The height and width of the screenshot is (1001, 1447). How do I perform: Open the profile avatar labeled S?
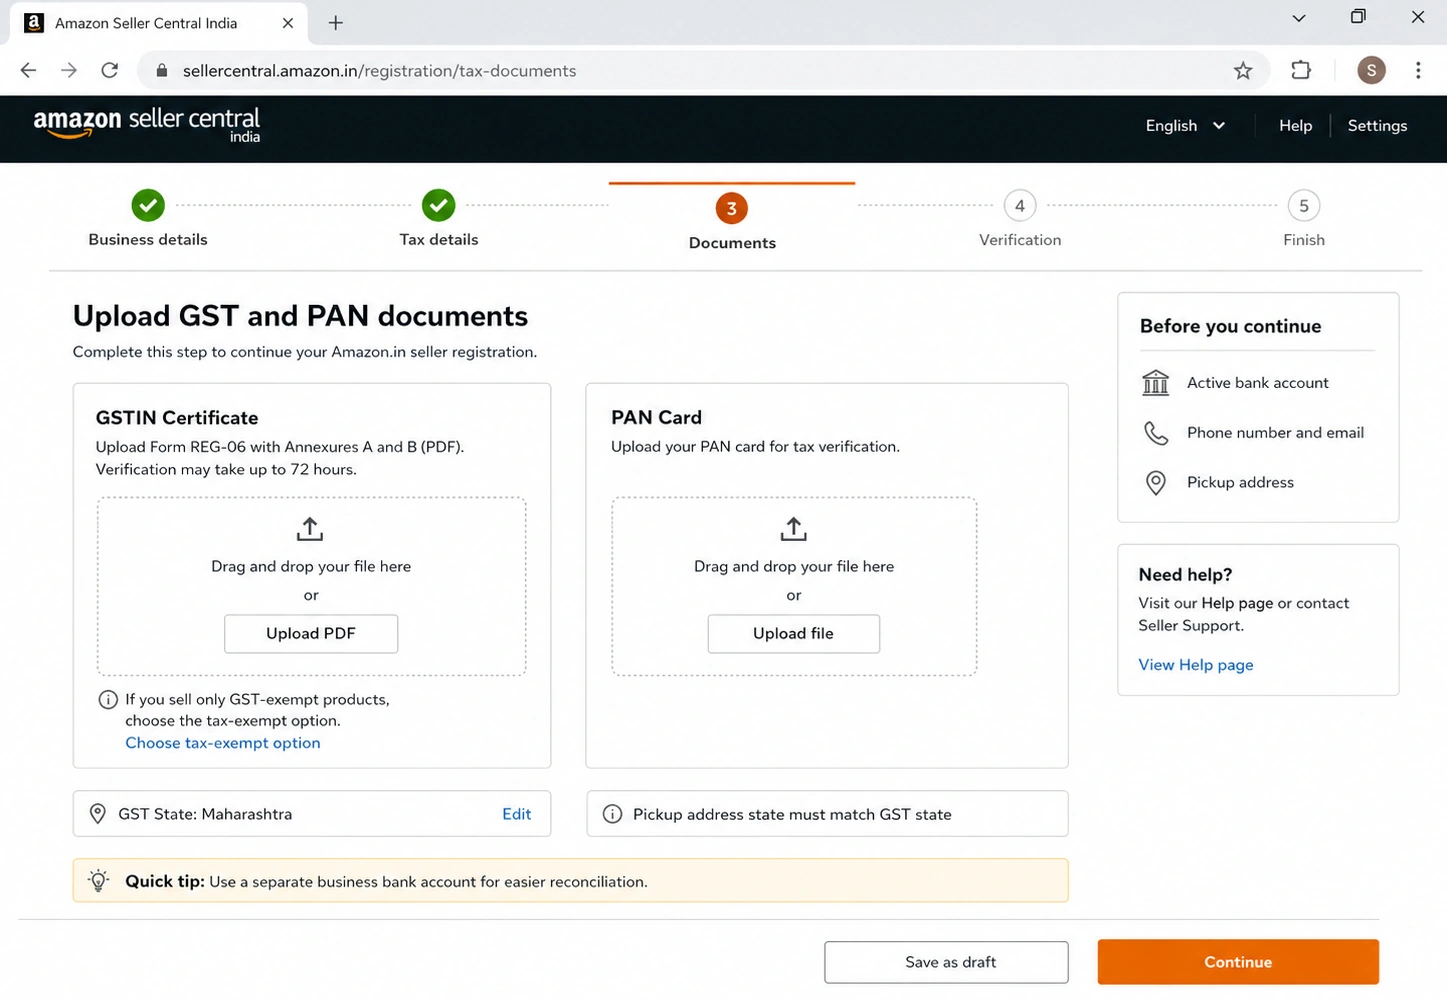(x=1371, y=70)
